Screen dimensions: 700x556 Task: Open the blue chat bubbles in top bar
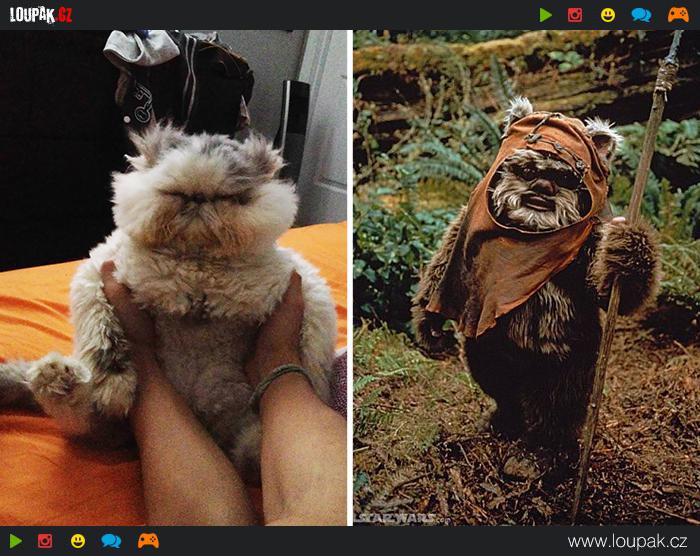click(641, 15)
